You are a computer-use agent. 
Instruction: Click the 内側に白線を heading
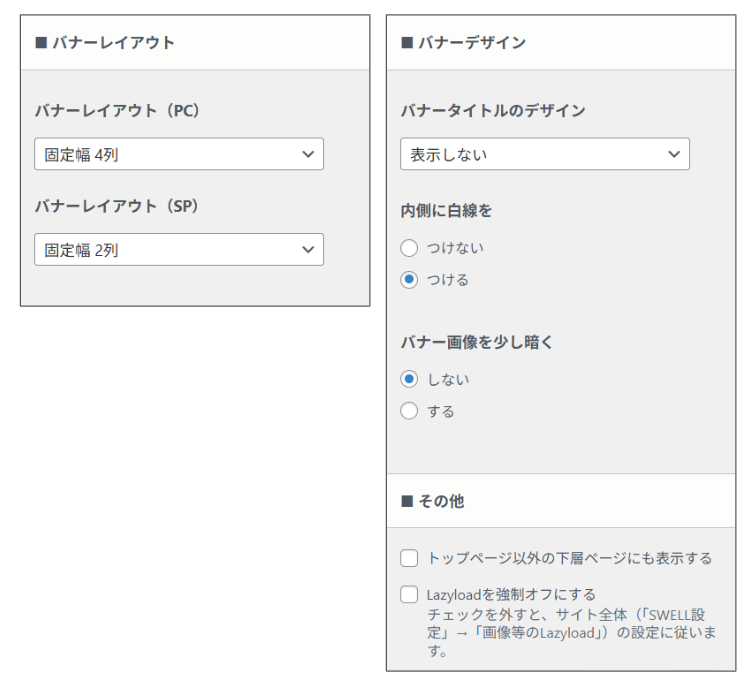(x=446, y=211)
